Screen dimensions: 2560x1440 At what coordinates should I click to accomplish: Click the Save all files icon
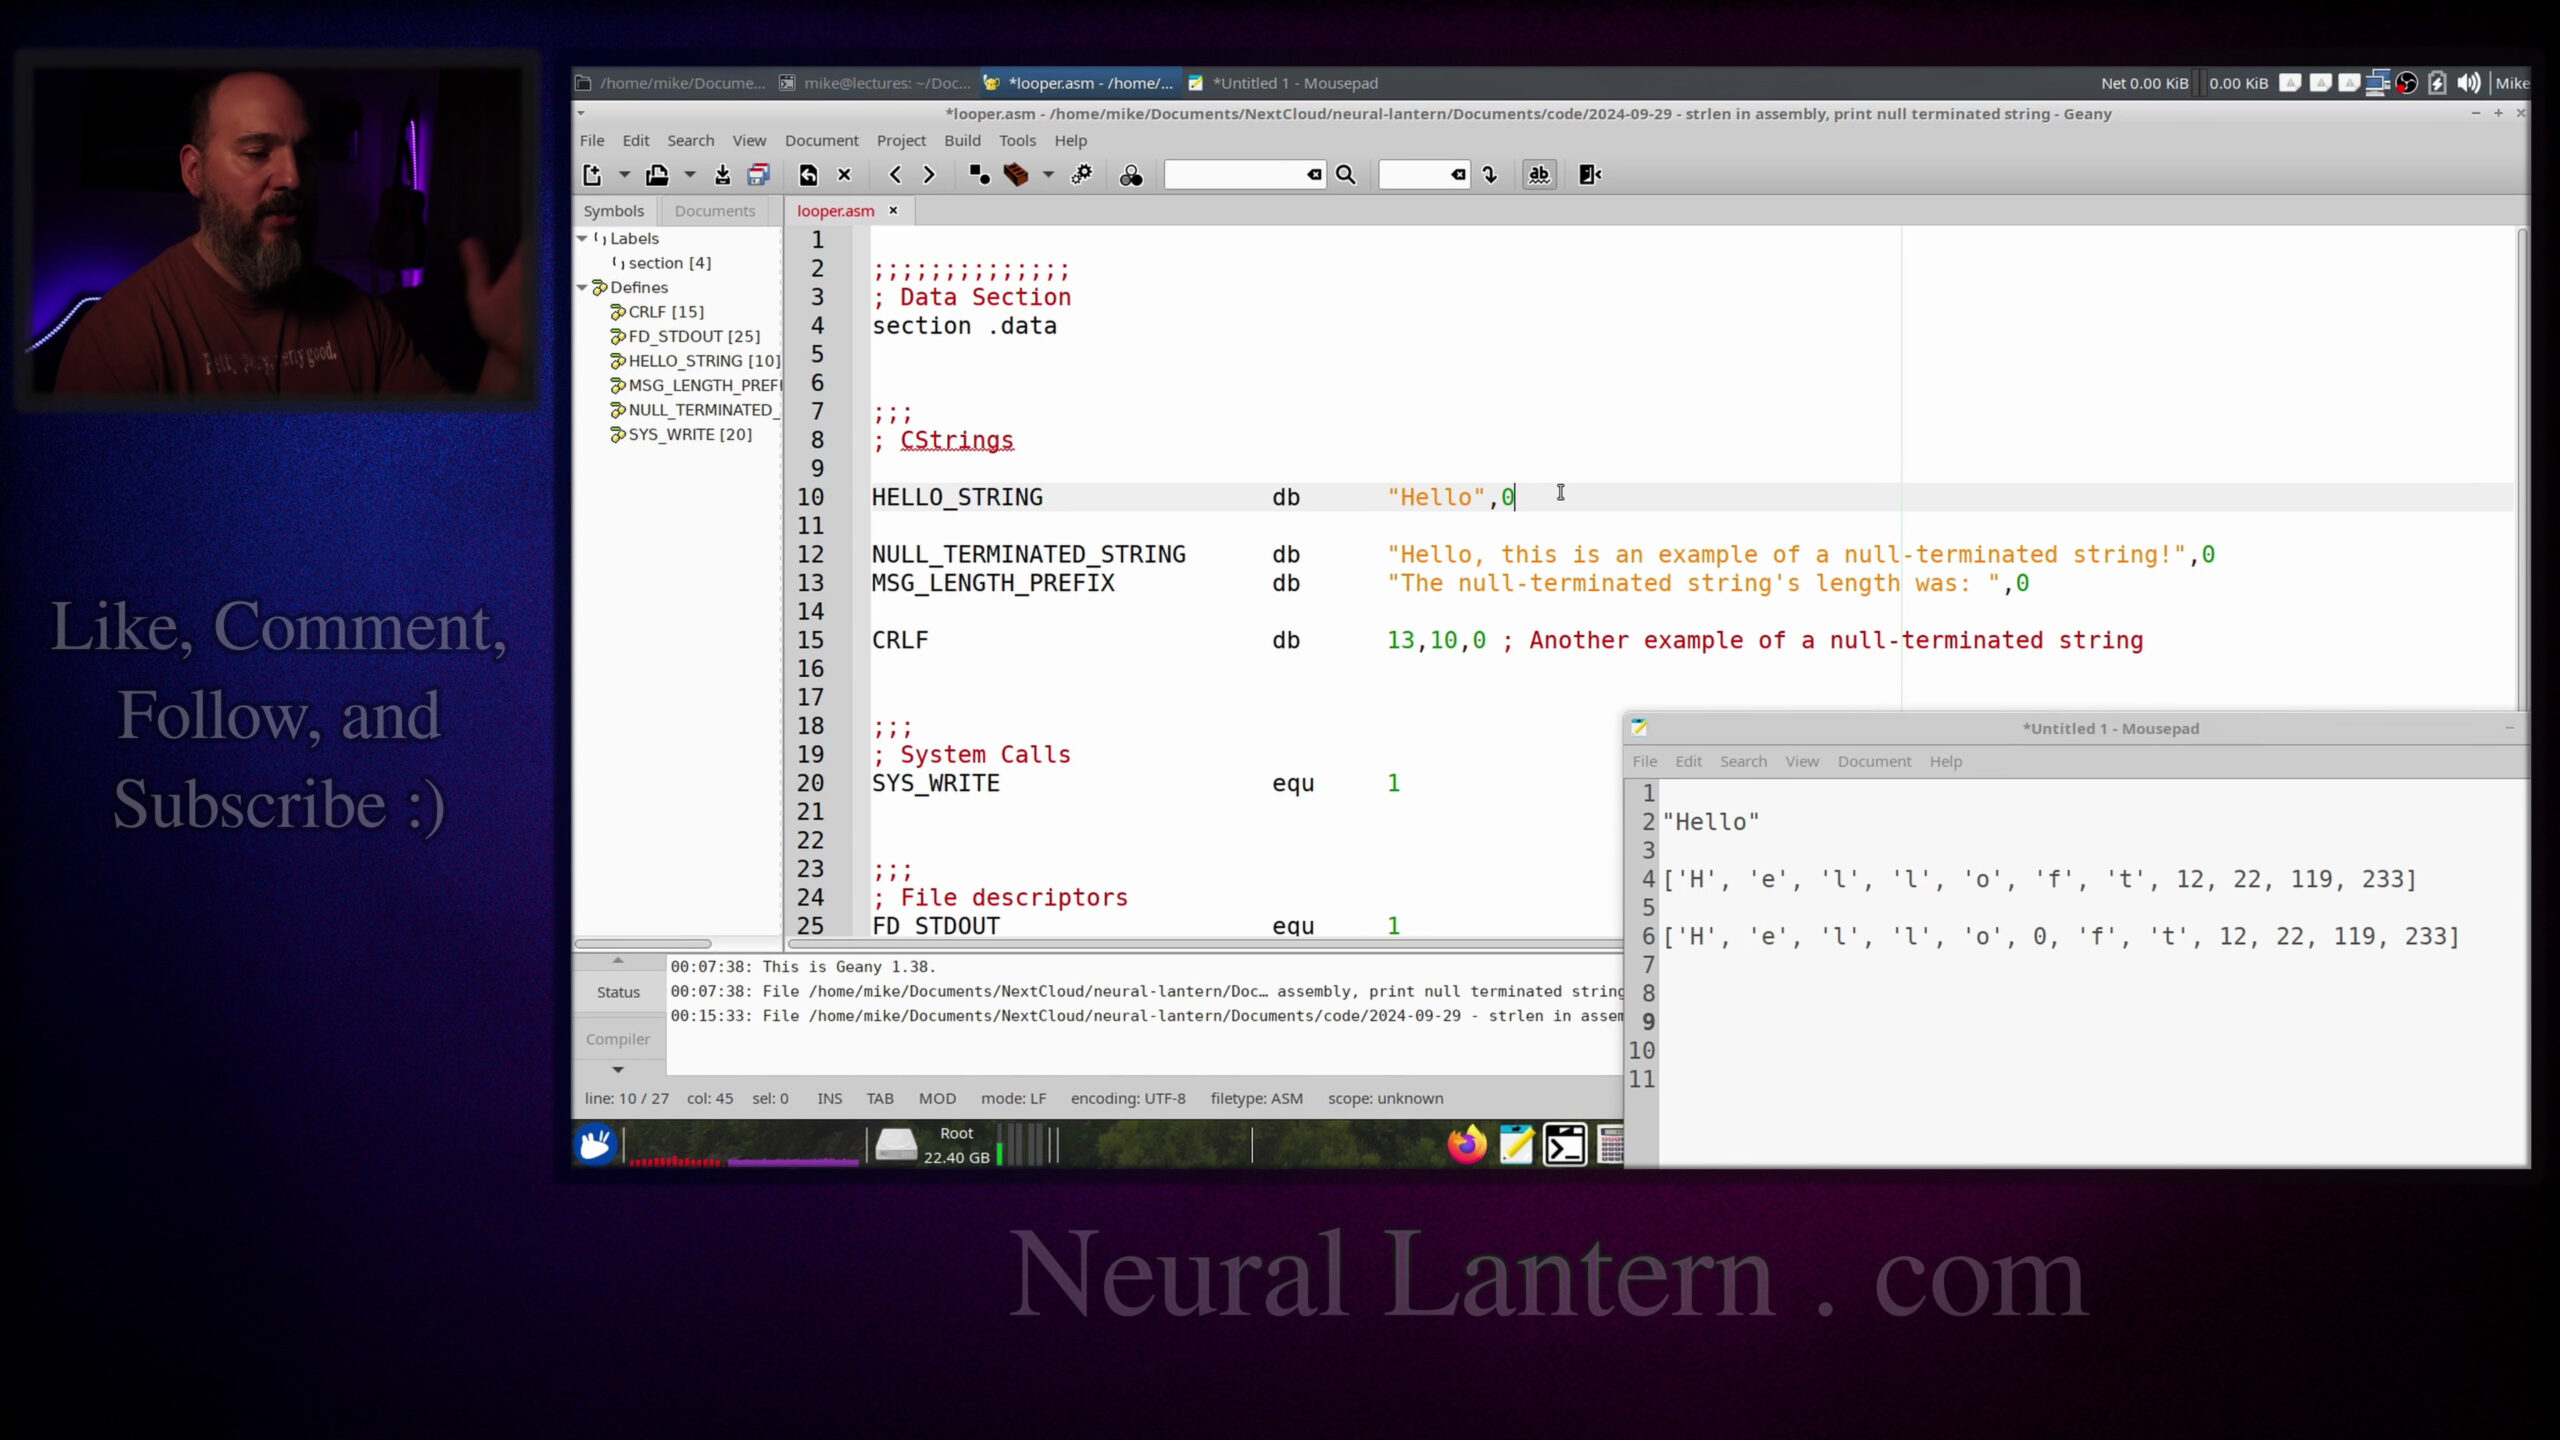[759, 175]
